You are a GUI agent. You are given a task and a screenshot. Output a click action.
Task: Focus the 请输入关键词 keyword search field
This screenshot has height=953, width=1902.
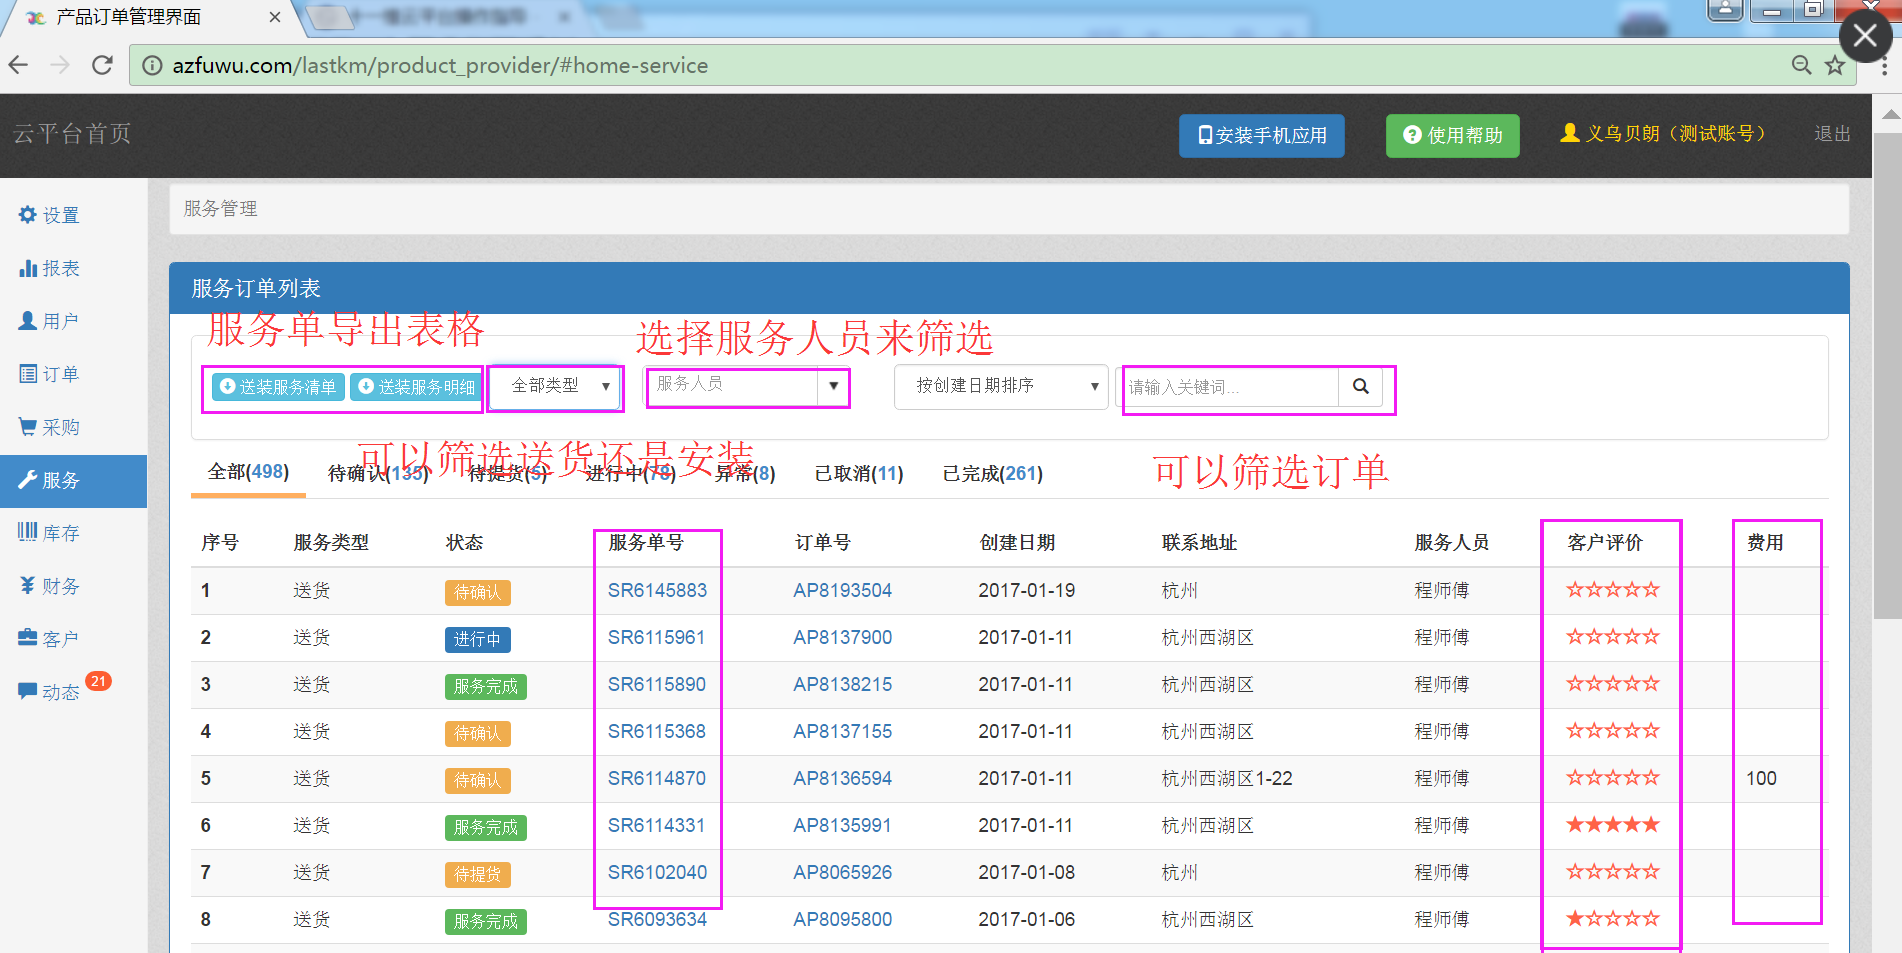(1230, 387)
